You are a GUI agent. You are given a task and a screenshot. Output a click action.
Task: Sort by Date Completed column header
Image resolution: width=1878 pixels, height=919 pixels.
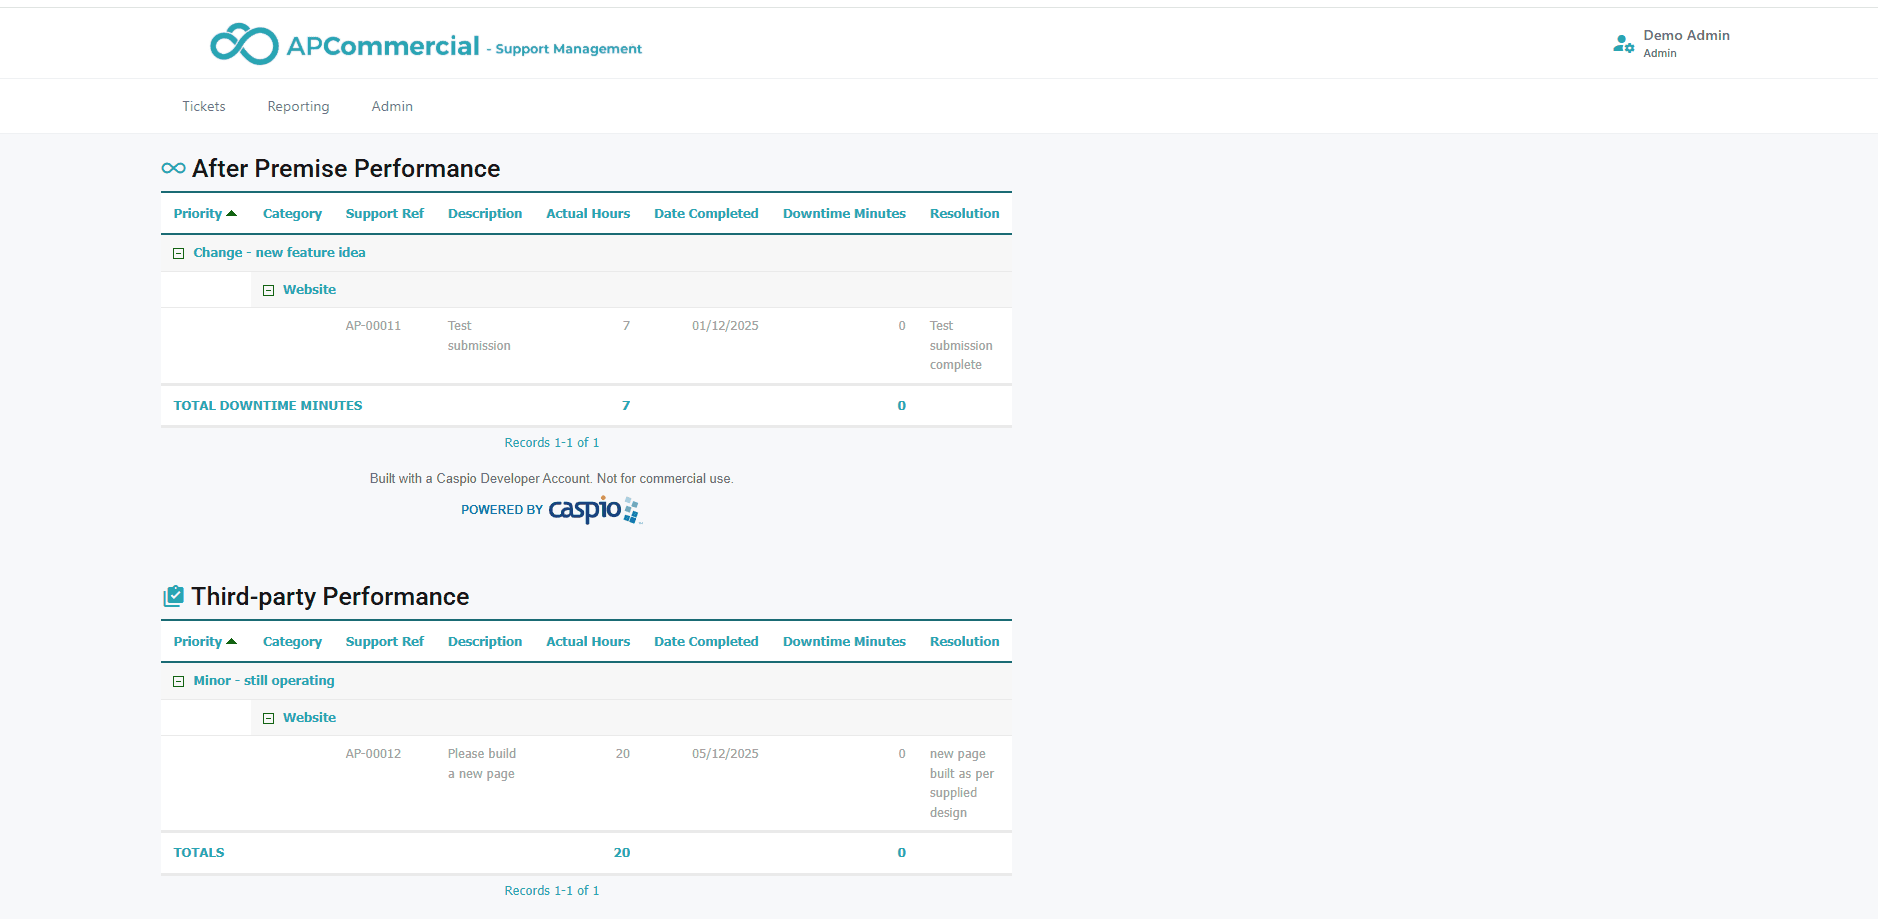pos(706,212)
